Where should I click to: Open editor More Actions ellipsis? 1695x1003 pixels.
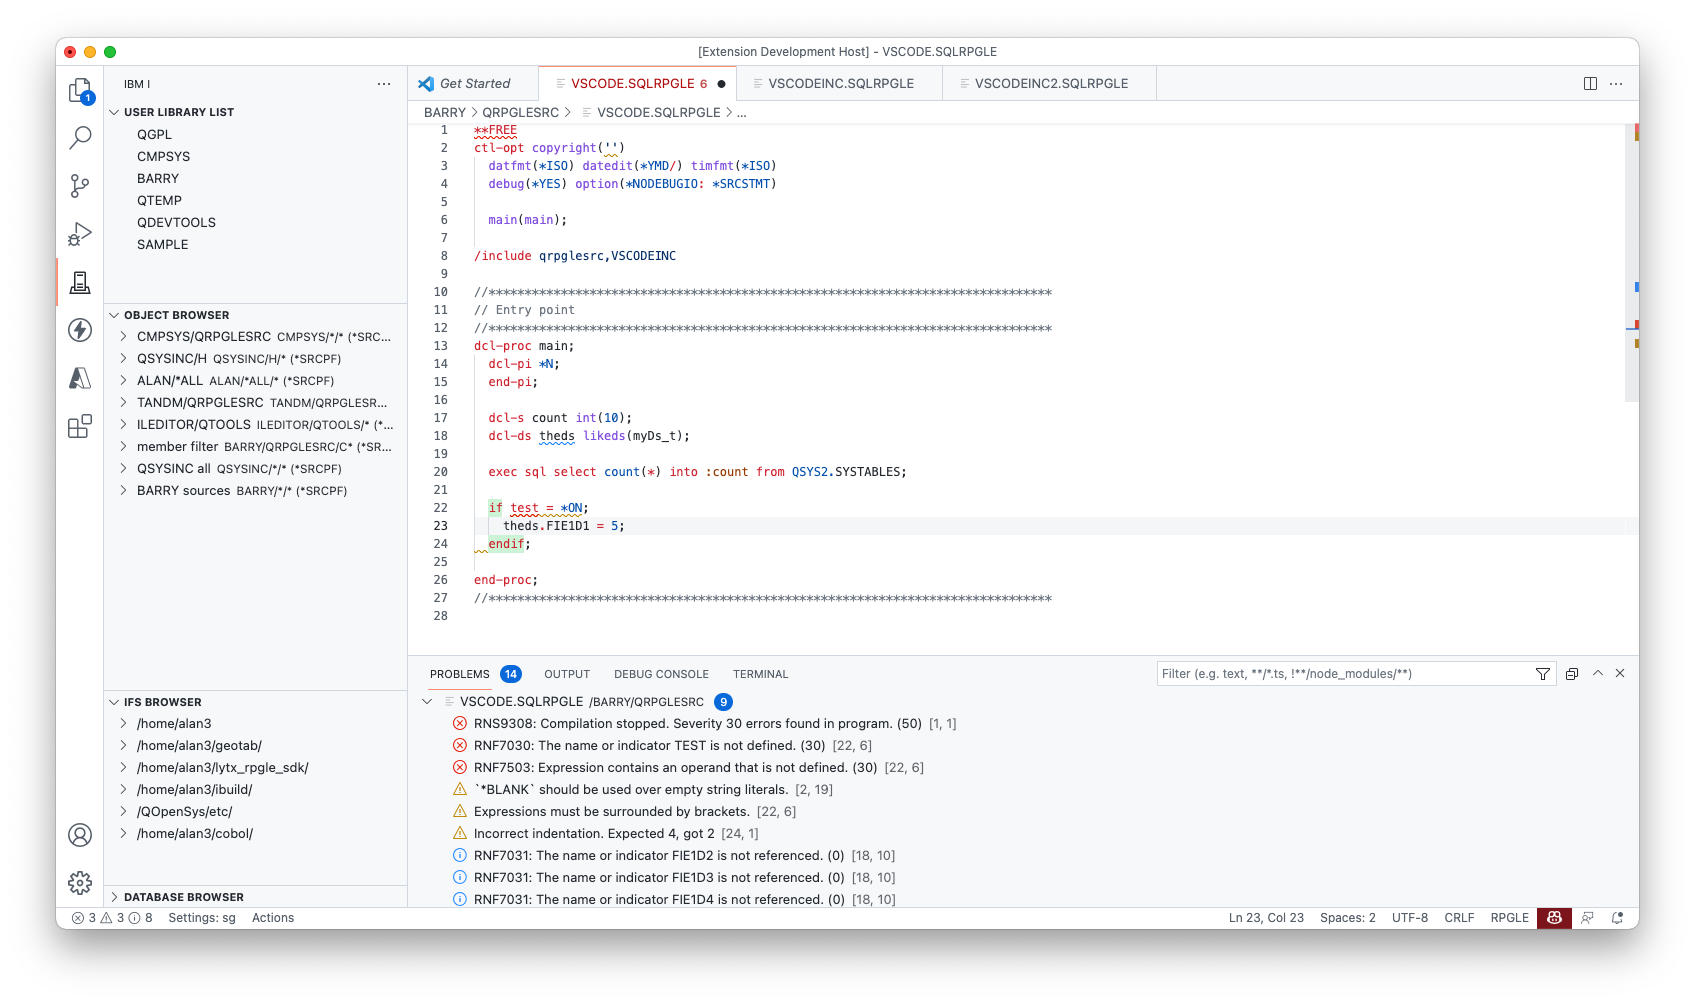point(1616,84)
